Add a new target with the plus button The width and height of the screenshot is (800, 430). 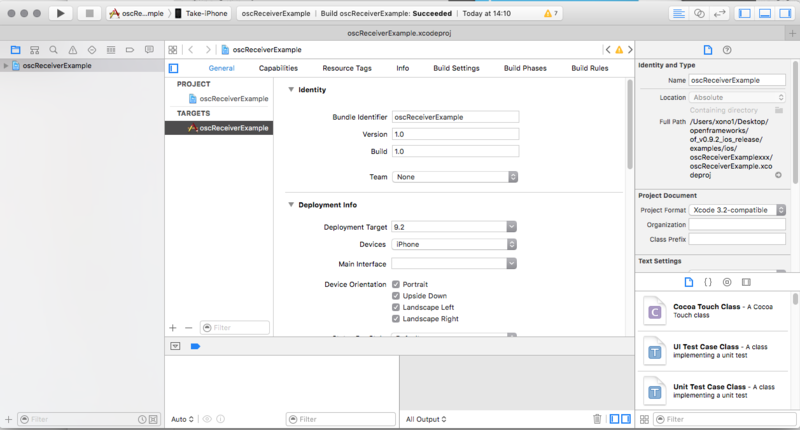(x=172, y=328)
